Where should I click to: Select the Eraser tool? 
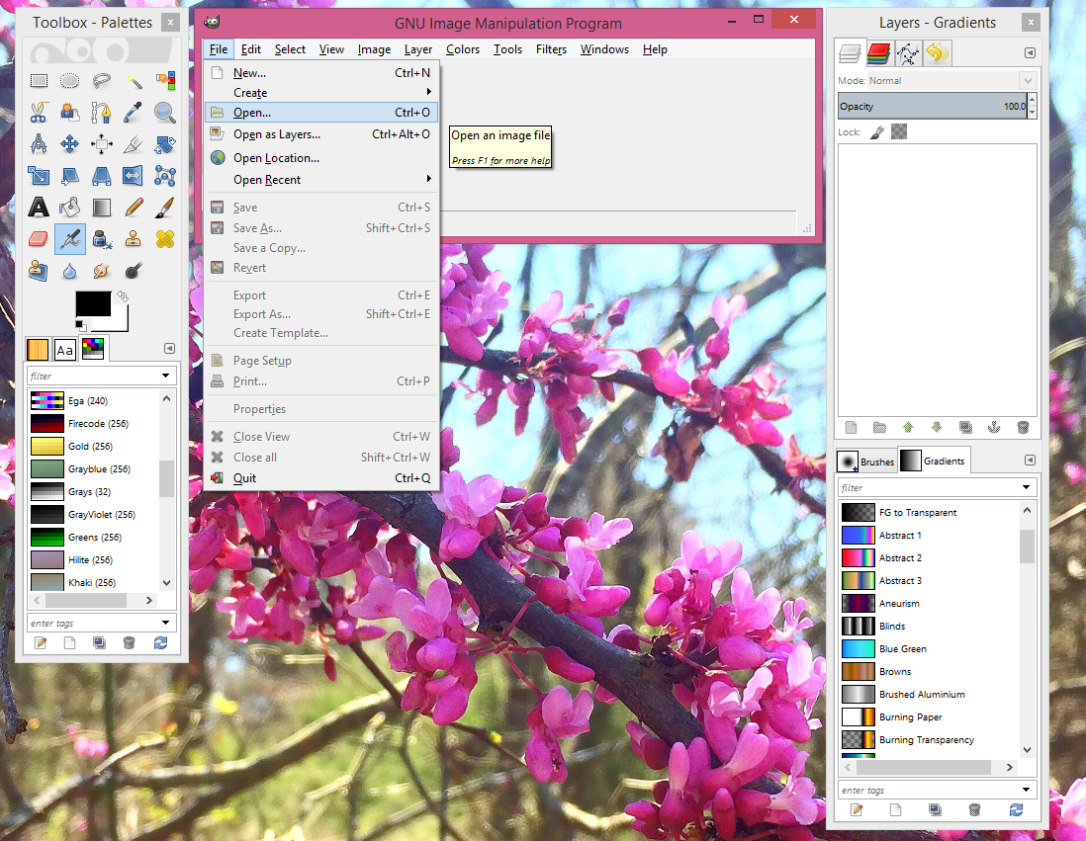[x=38, y=239]
